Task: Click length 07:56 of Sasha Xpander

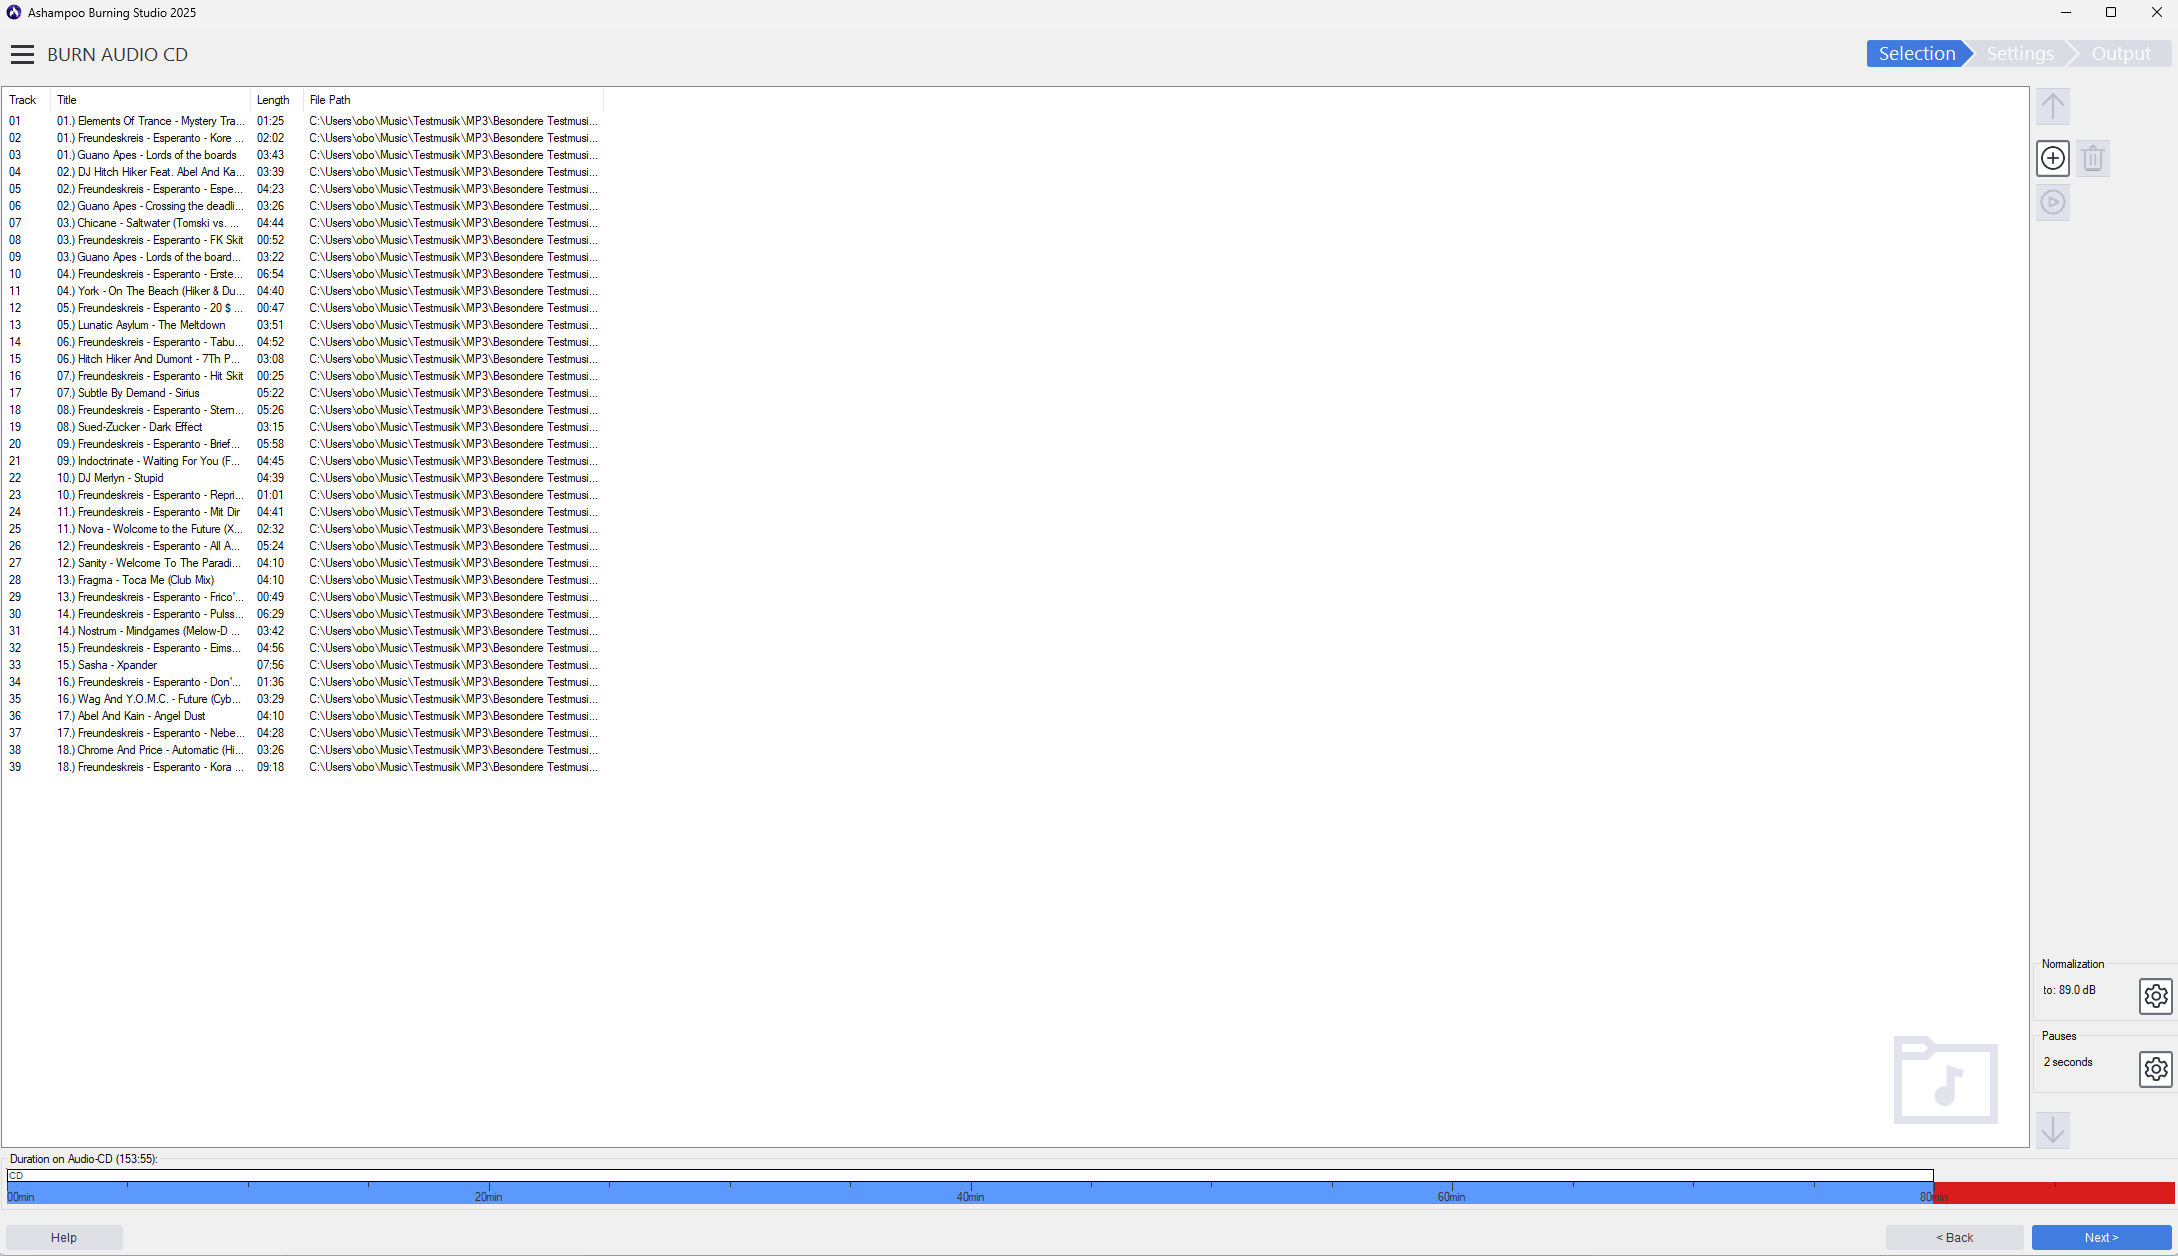Action: coord(270,665)
